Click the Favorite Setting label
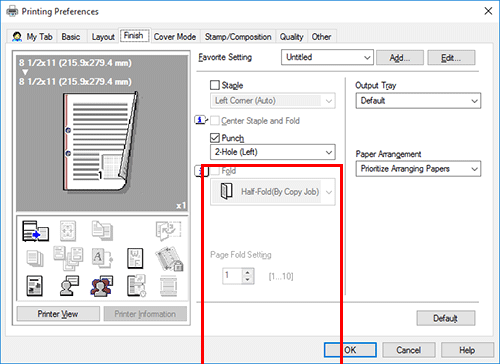 (x=225, y=57)
